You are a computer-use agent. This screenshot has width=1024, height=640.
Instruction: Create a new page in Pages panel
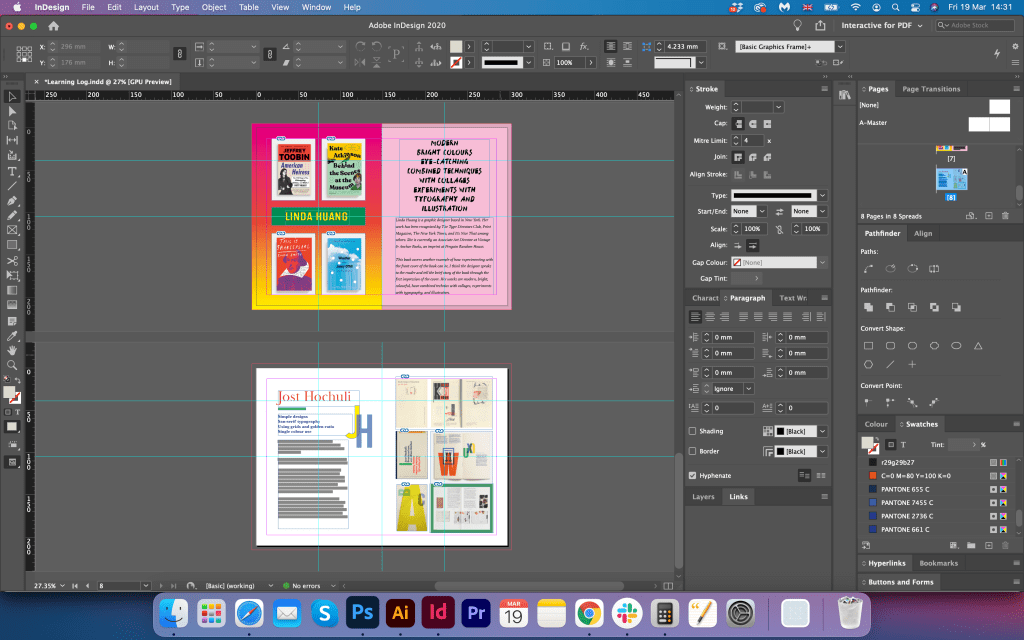[988, 215]
